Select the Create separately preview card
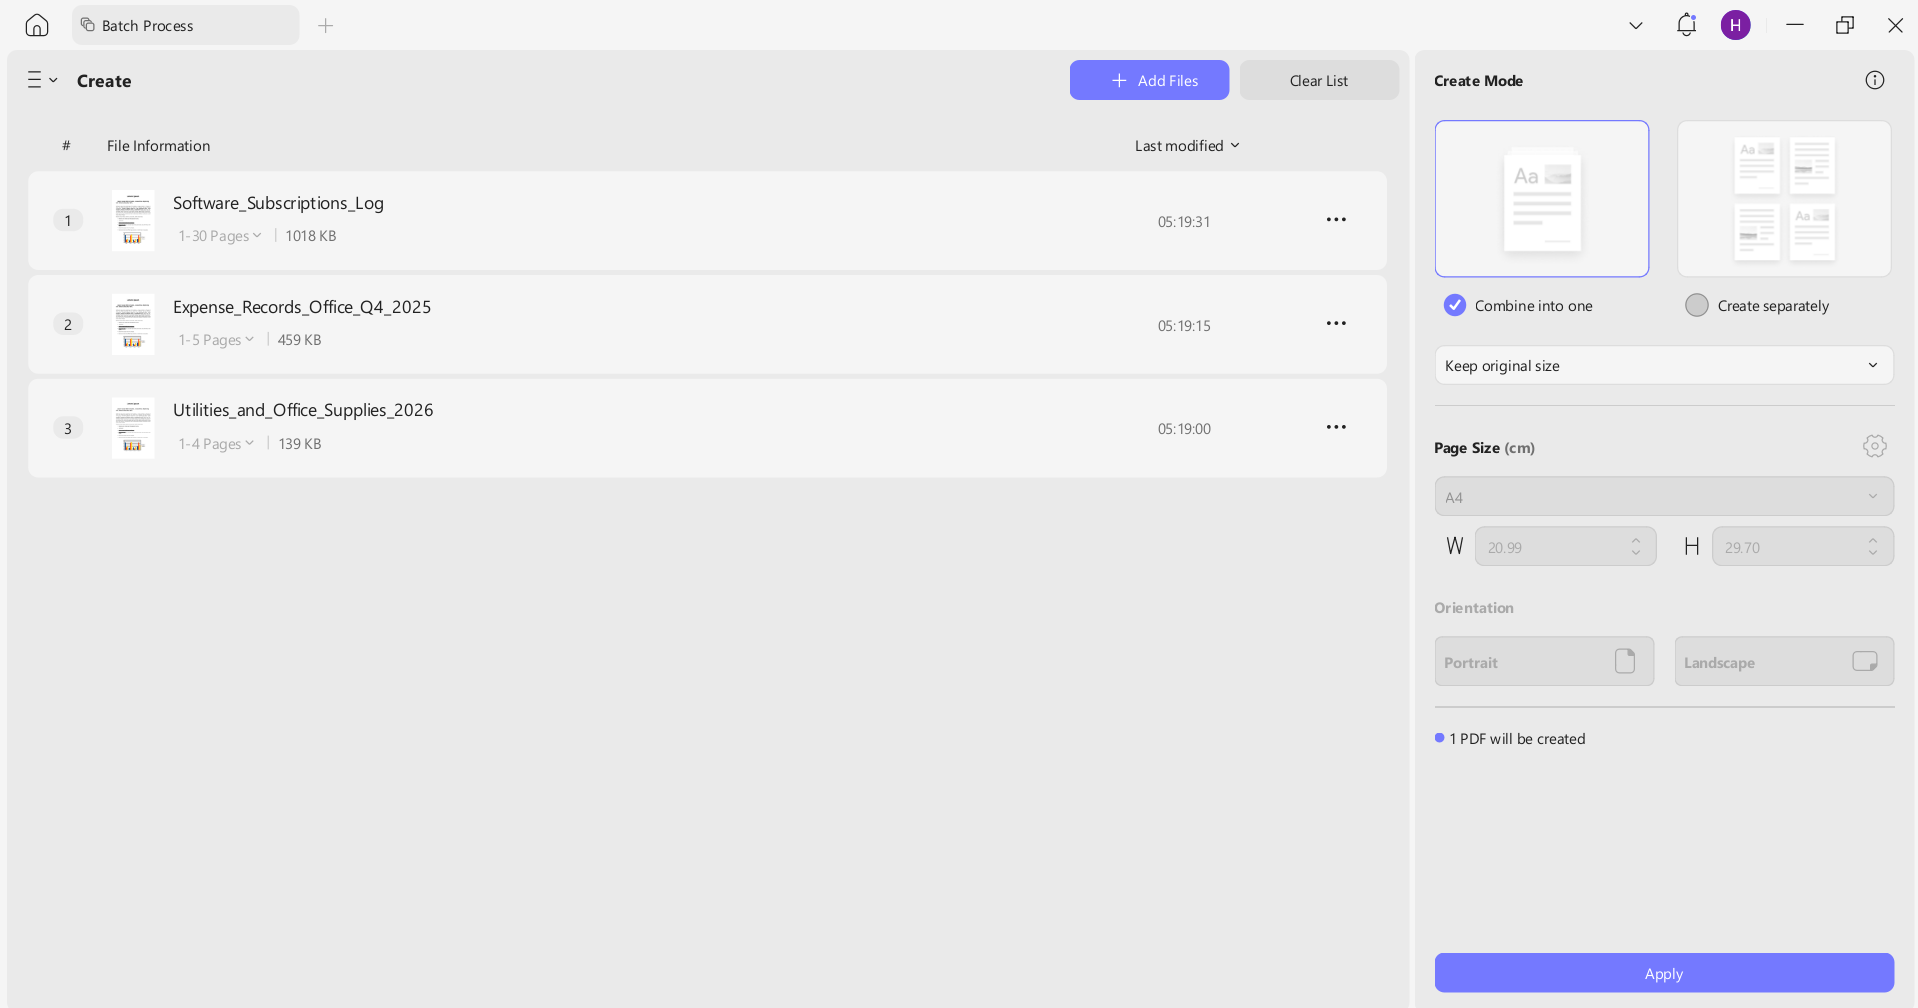The image size is (1918, 1008). point(1784,199)
